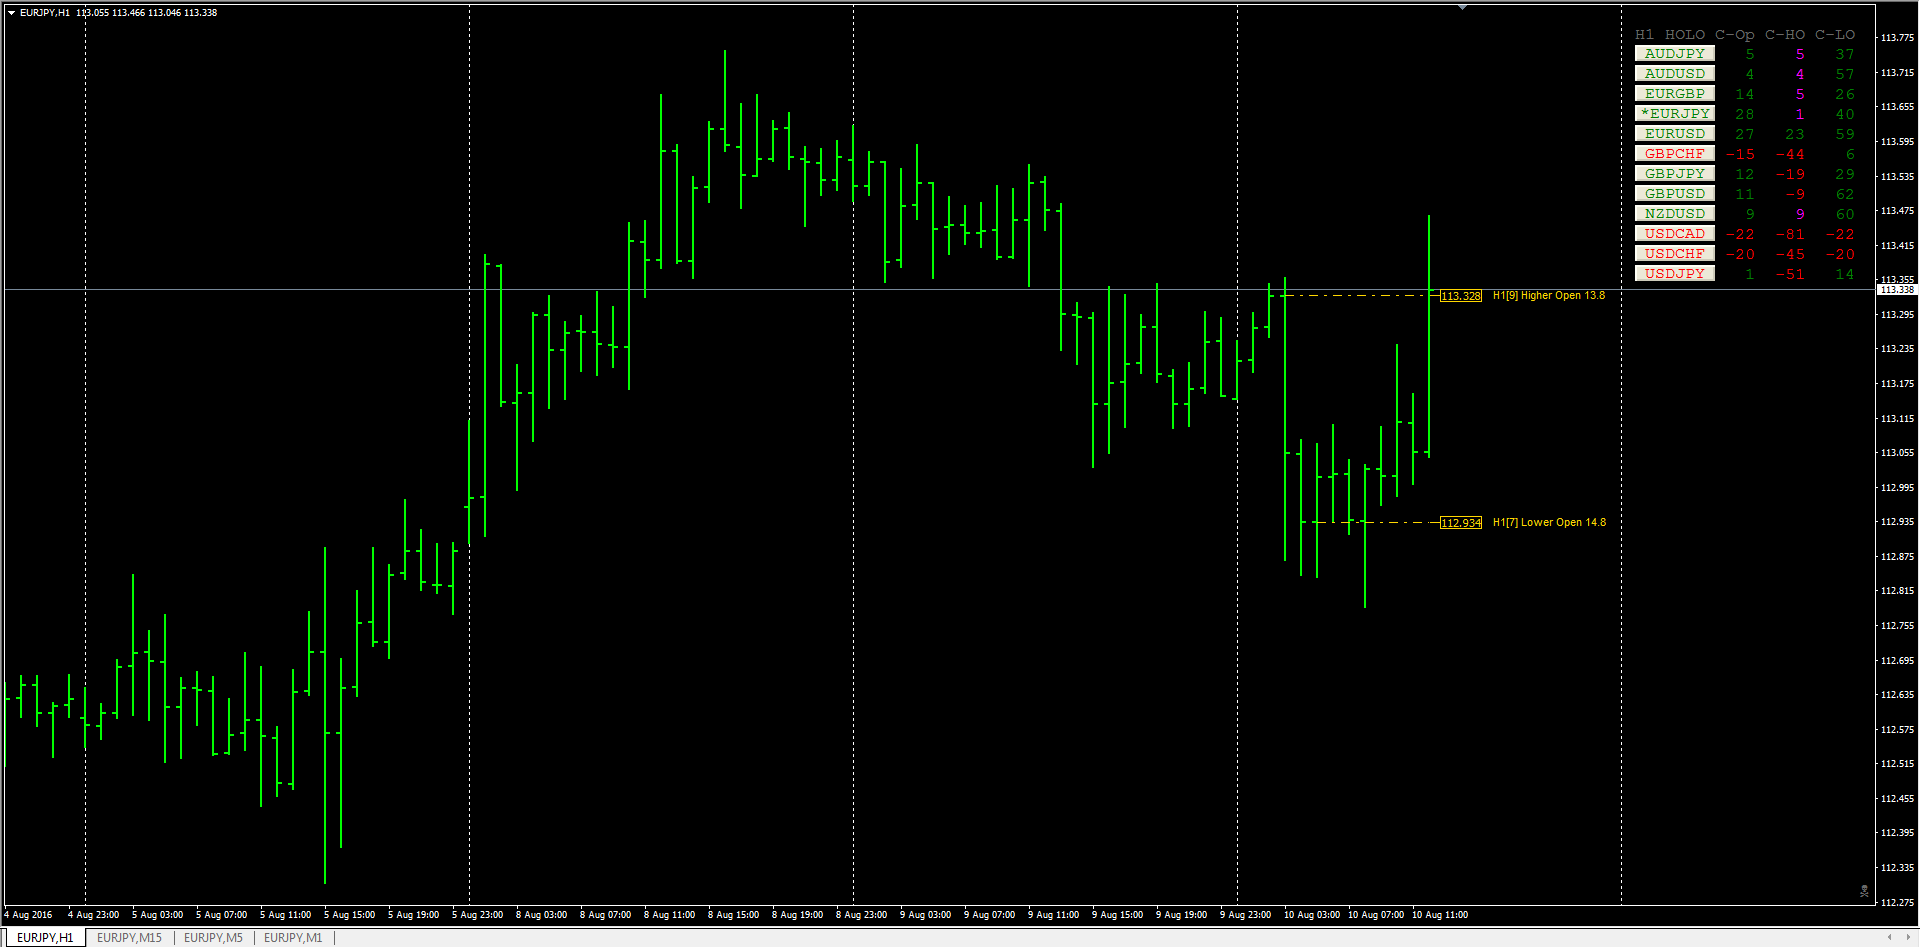This screenshot has width=1920, height=947.
Task: Switch to the EURJPY,H1 chart tab
Action: (45, 937)
